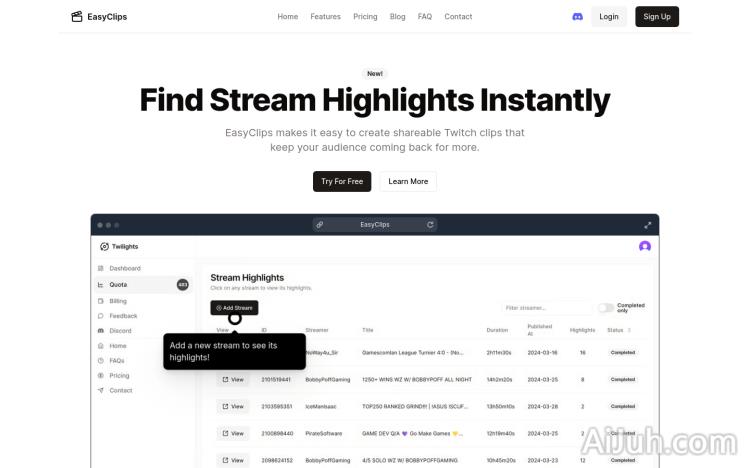Click the reload icon in browser bar
This screenshot has height=468, width=750.
click(x=430, y=225)
